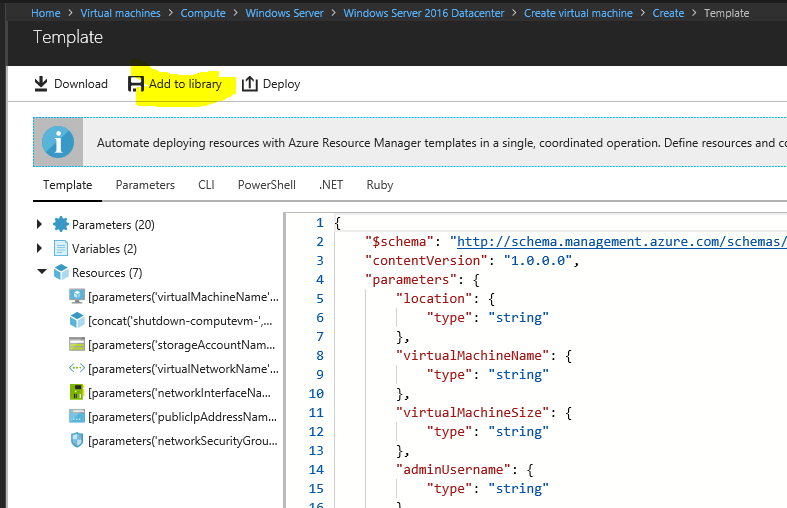Select [parameters('virtualNetworkName'... resource
The width and height of the screenshot is (787, 508).
point(183,369)
